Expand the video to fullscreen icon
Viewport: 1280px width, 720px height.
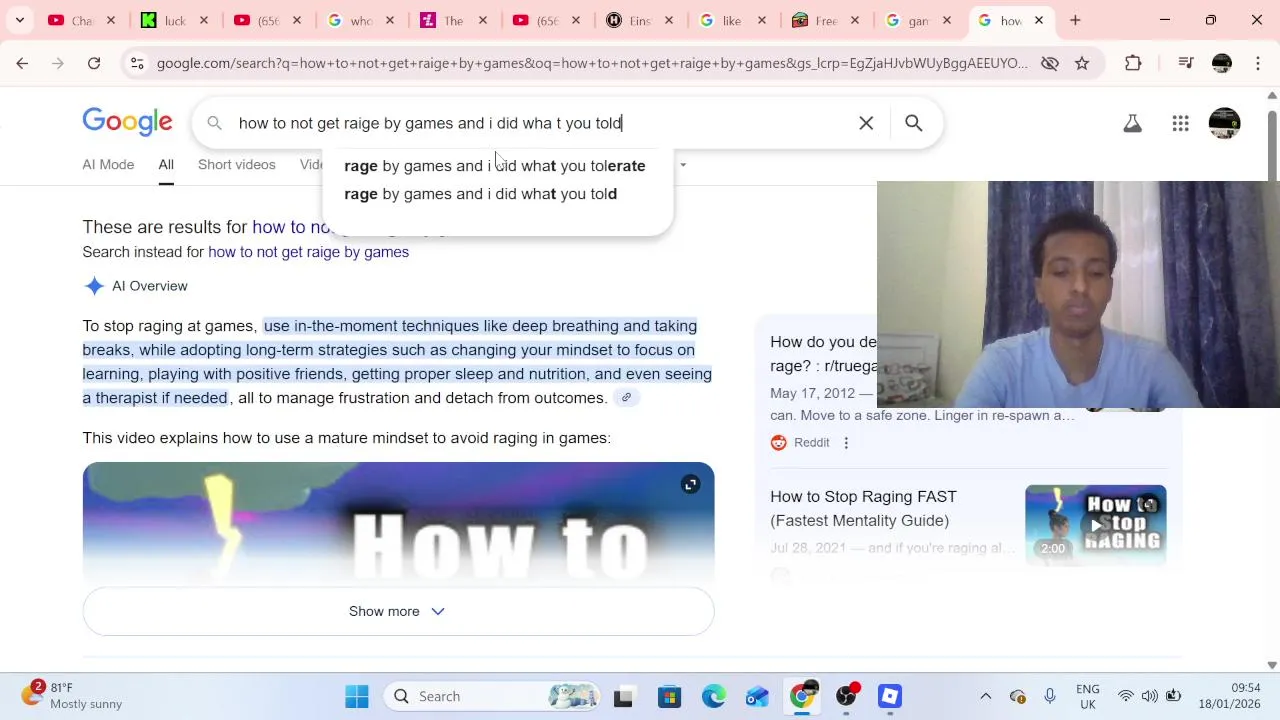point(690,485)
